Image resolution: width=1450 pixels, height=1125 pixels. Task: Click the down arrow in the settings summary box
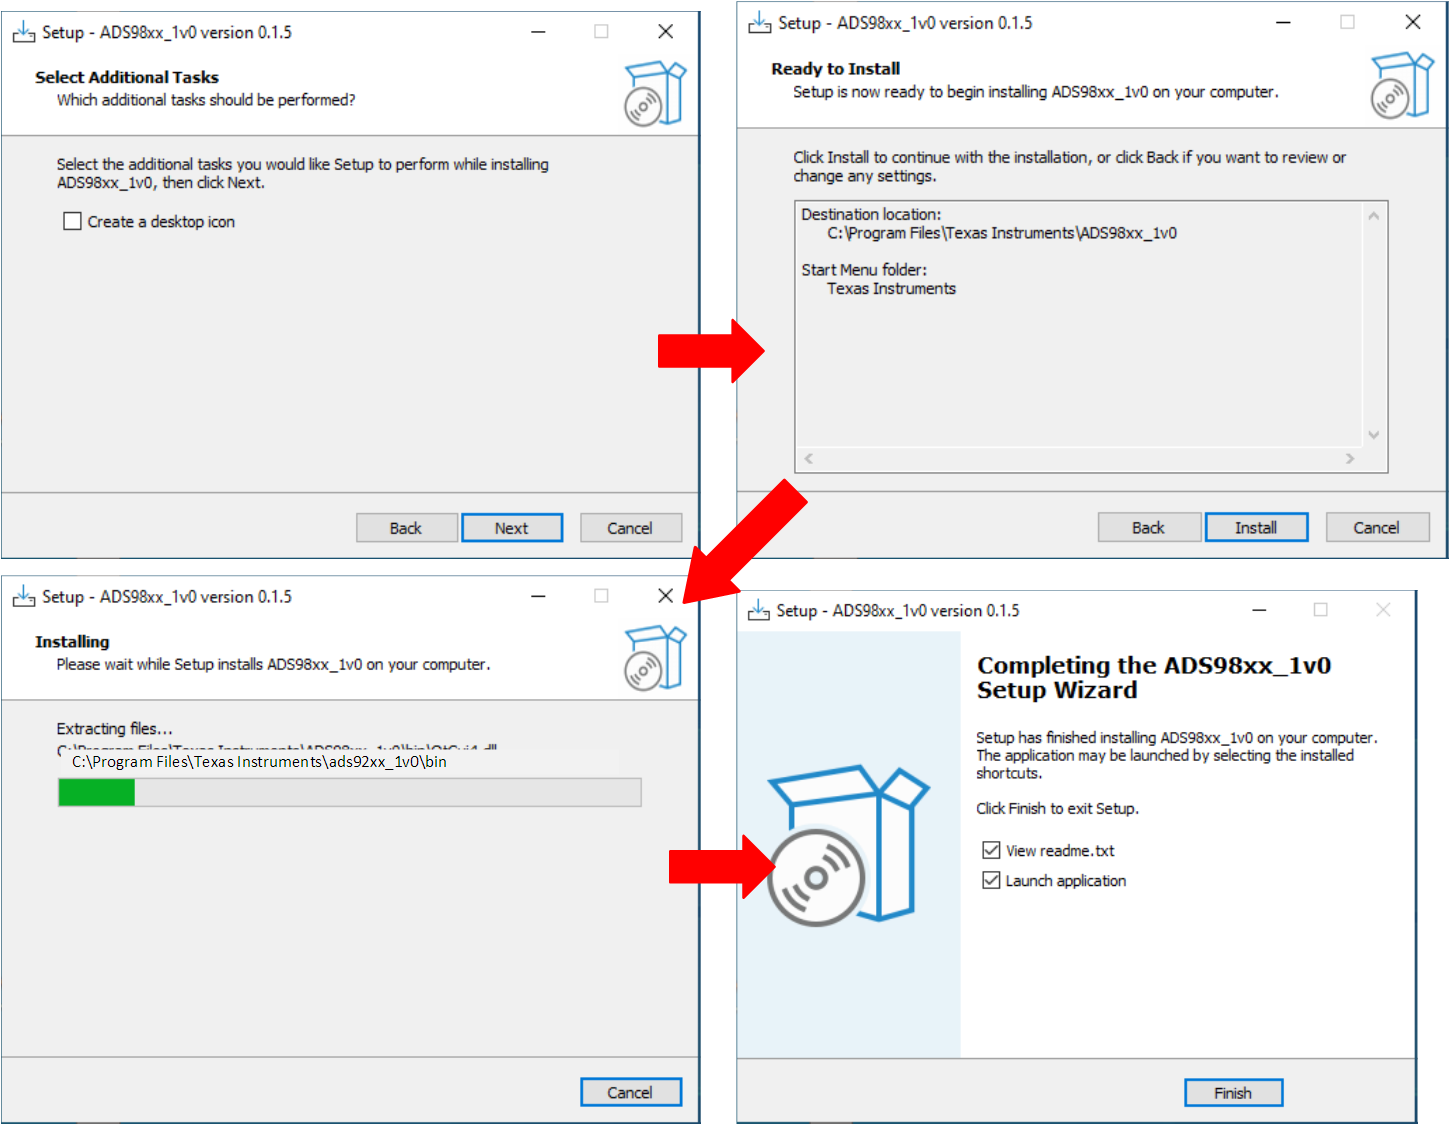(x=1374, y=435)
